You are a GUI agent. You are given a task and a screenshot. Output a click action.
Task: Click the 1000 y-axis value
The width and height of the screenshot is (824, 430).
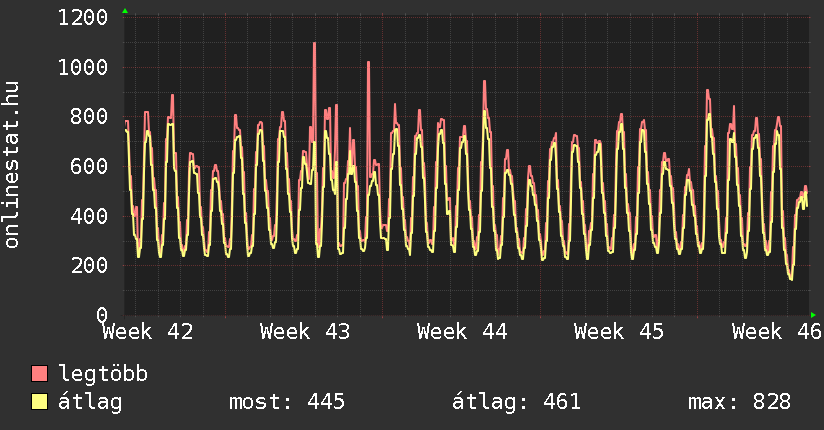(x=83, y=68)
